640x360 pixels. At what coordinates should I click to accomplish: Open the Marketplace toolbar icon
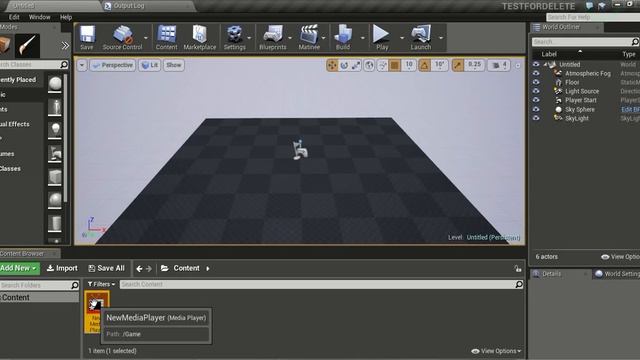(200, 38)
